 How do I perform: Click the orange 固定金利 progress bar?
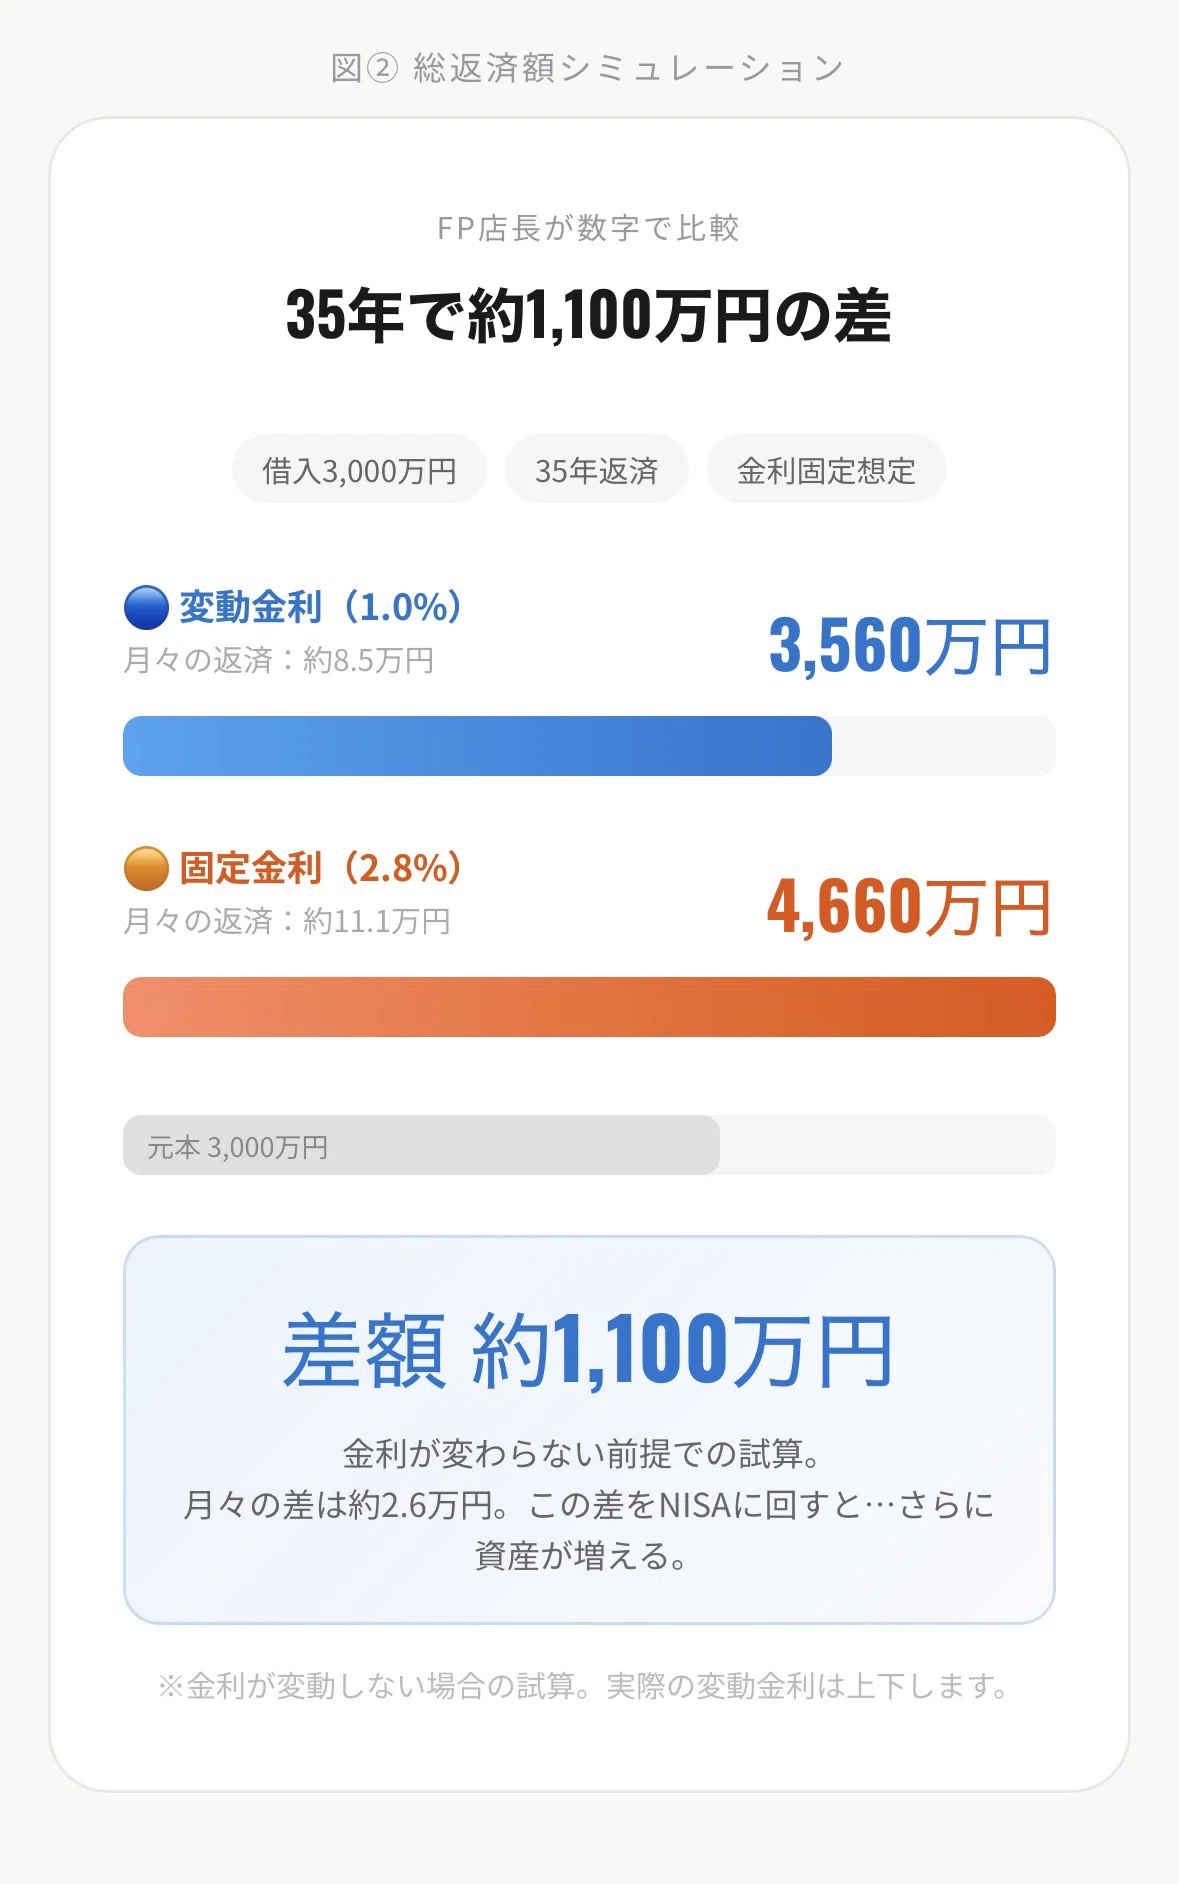click(589, 1007)
